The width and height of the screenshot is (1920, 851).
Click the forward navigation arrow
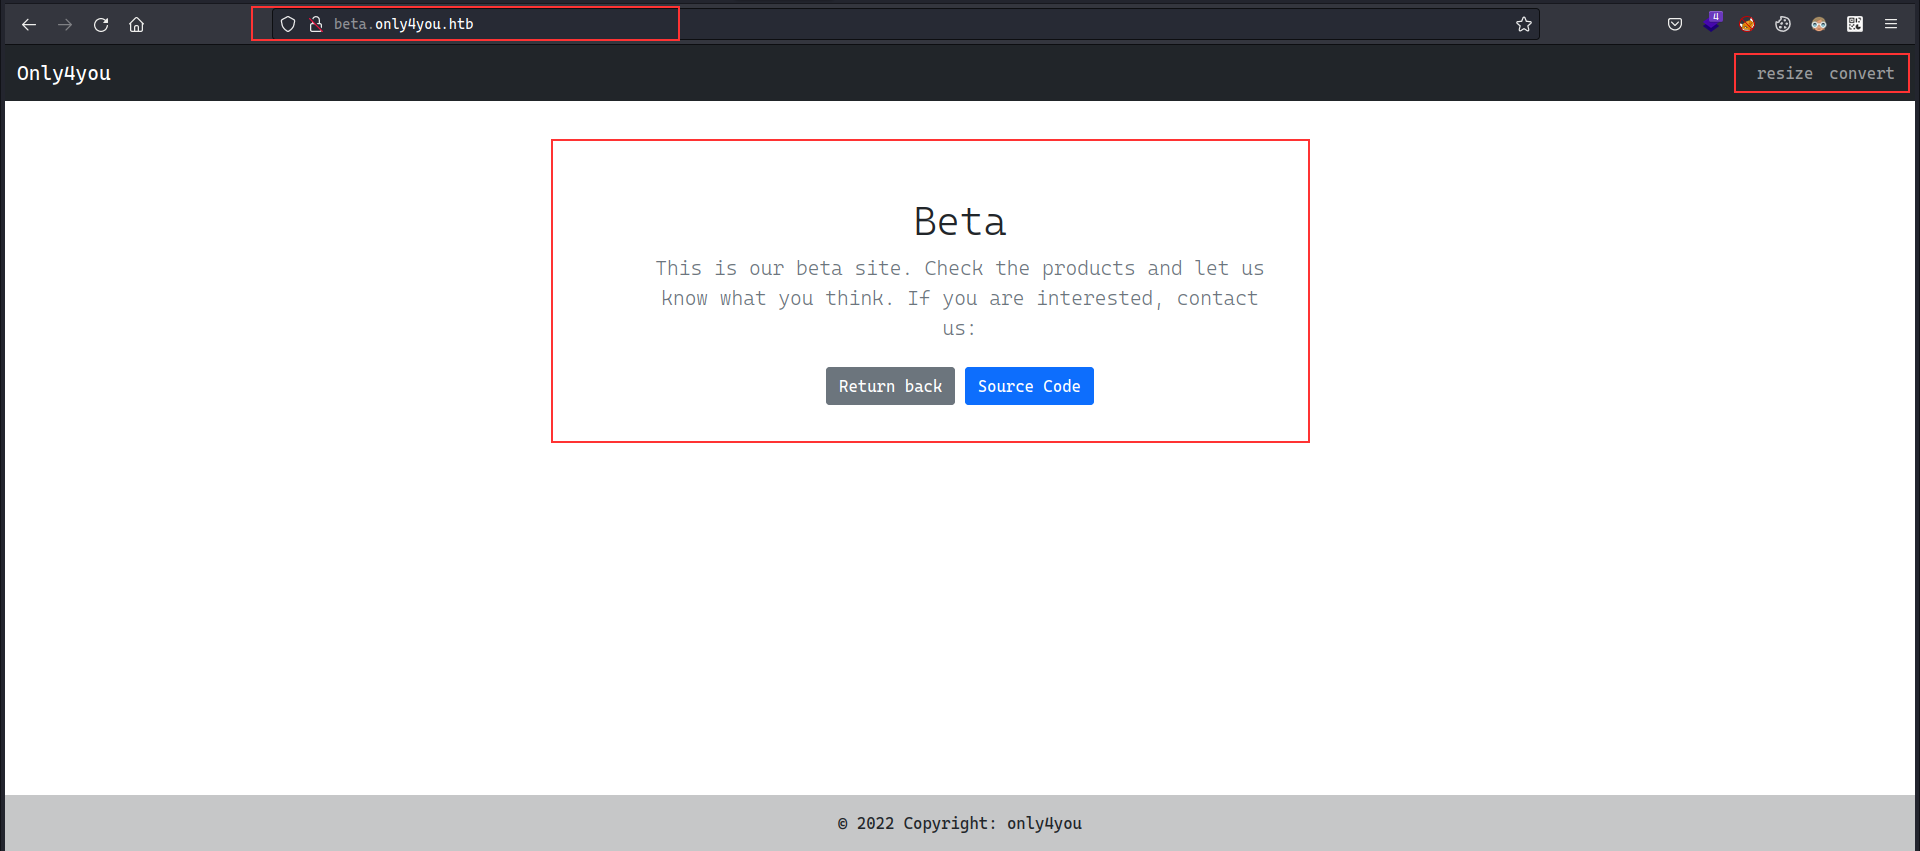click(65, 24)
